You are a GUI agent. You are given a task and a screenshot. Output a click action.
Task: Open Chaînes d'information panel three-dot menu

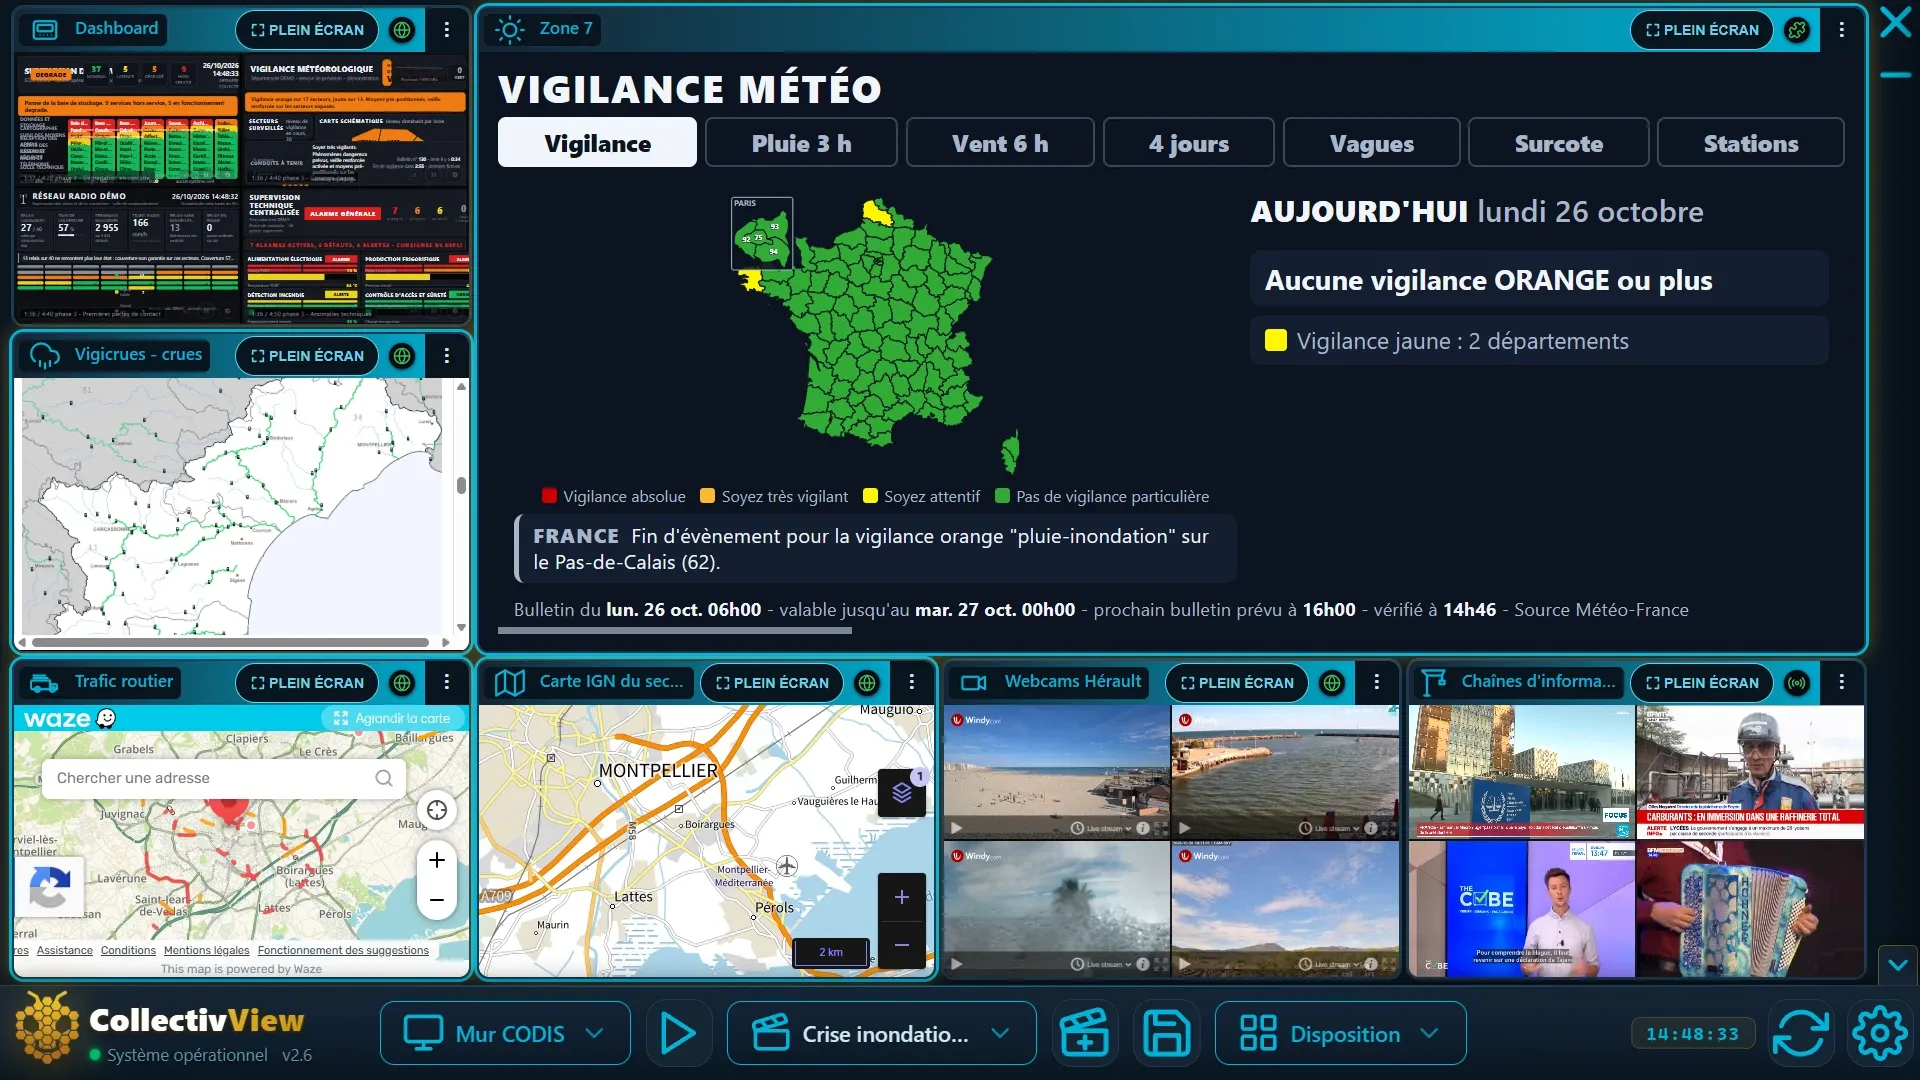tap(1842, 682)
